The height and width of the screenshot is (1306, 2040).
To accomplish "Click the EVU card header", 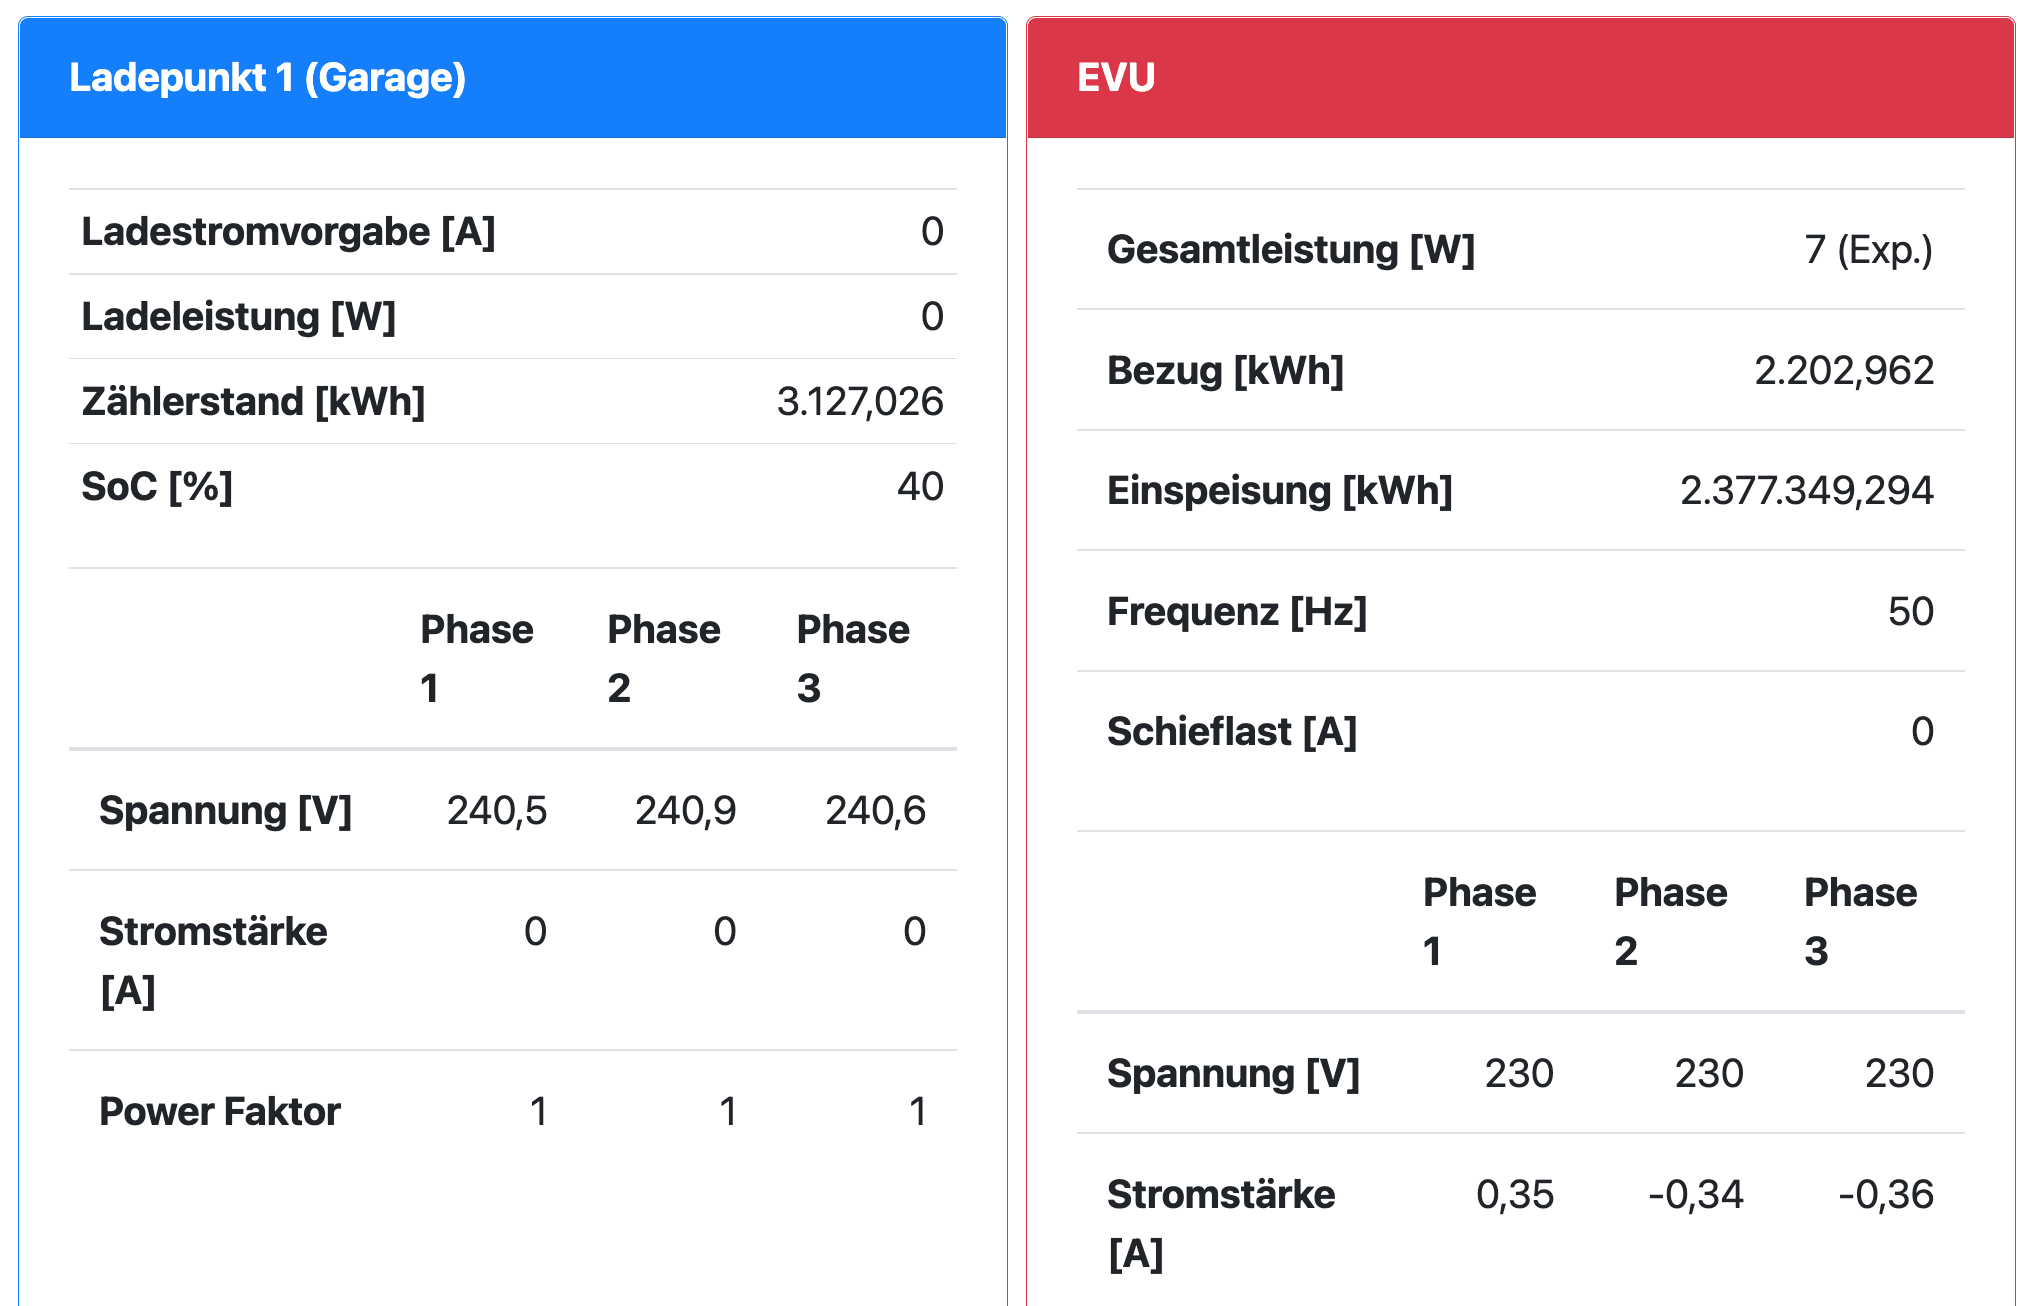I will [x=1116, y=78].
